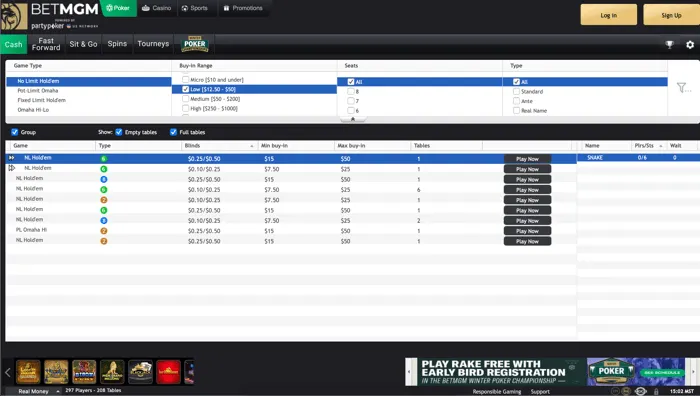Click the Log In button

[x=608, y=15]
